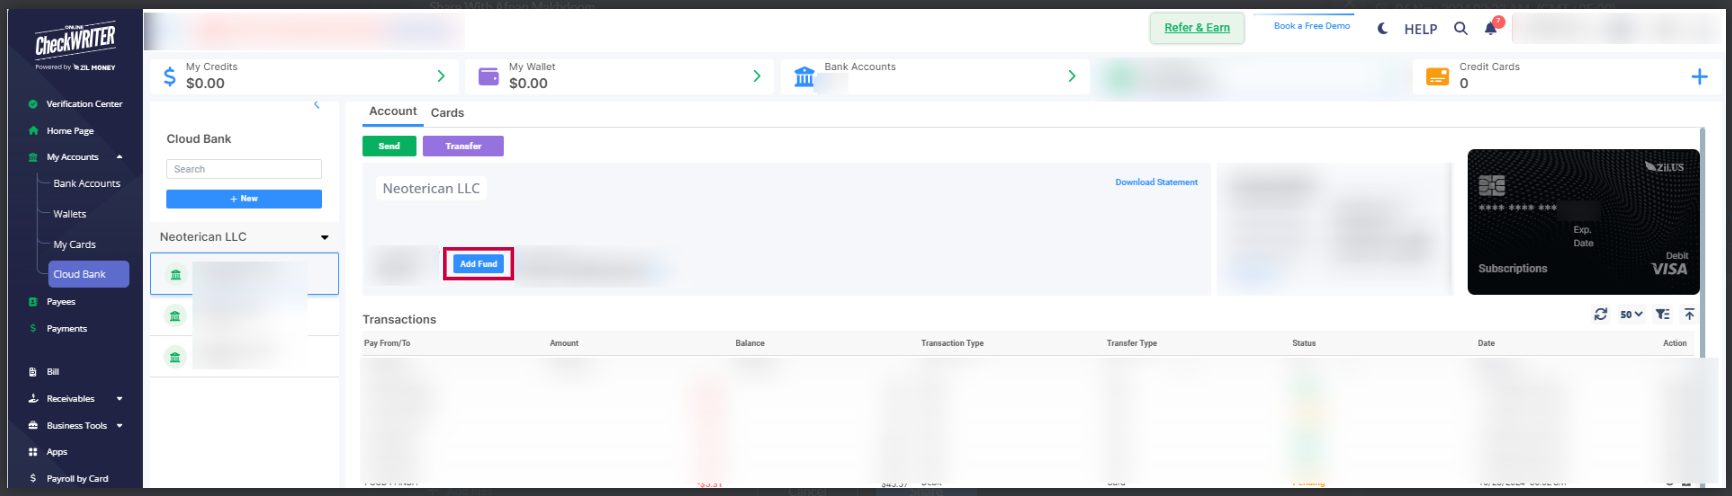Sort by Transfer Type column header
This screenshot has width=1732, height=496.
pos(1132,343)
